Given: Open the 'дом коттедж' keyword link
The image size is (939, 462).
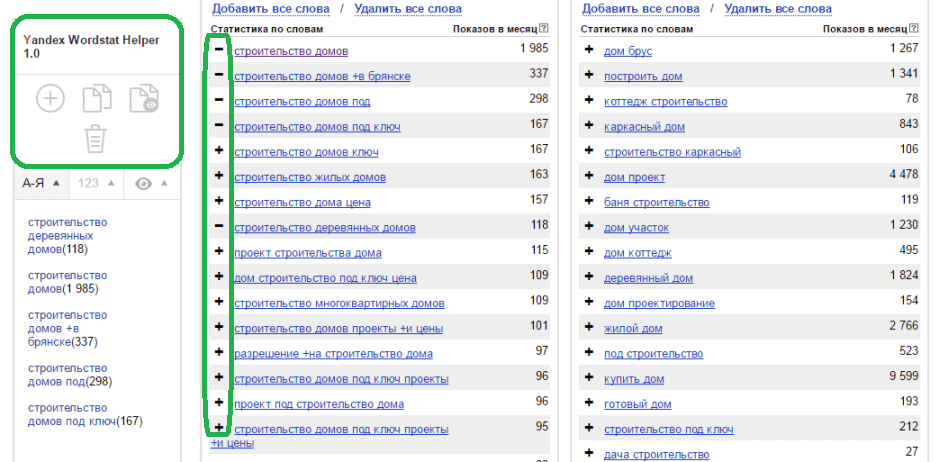Looking at the screenshot, I should click(638, 253).
